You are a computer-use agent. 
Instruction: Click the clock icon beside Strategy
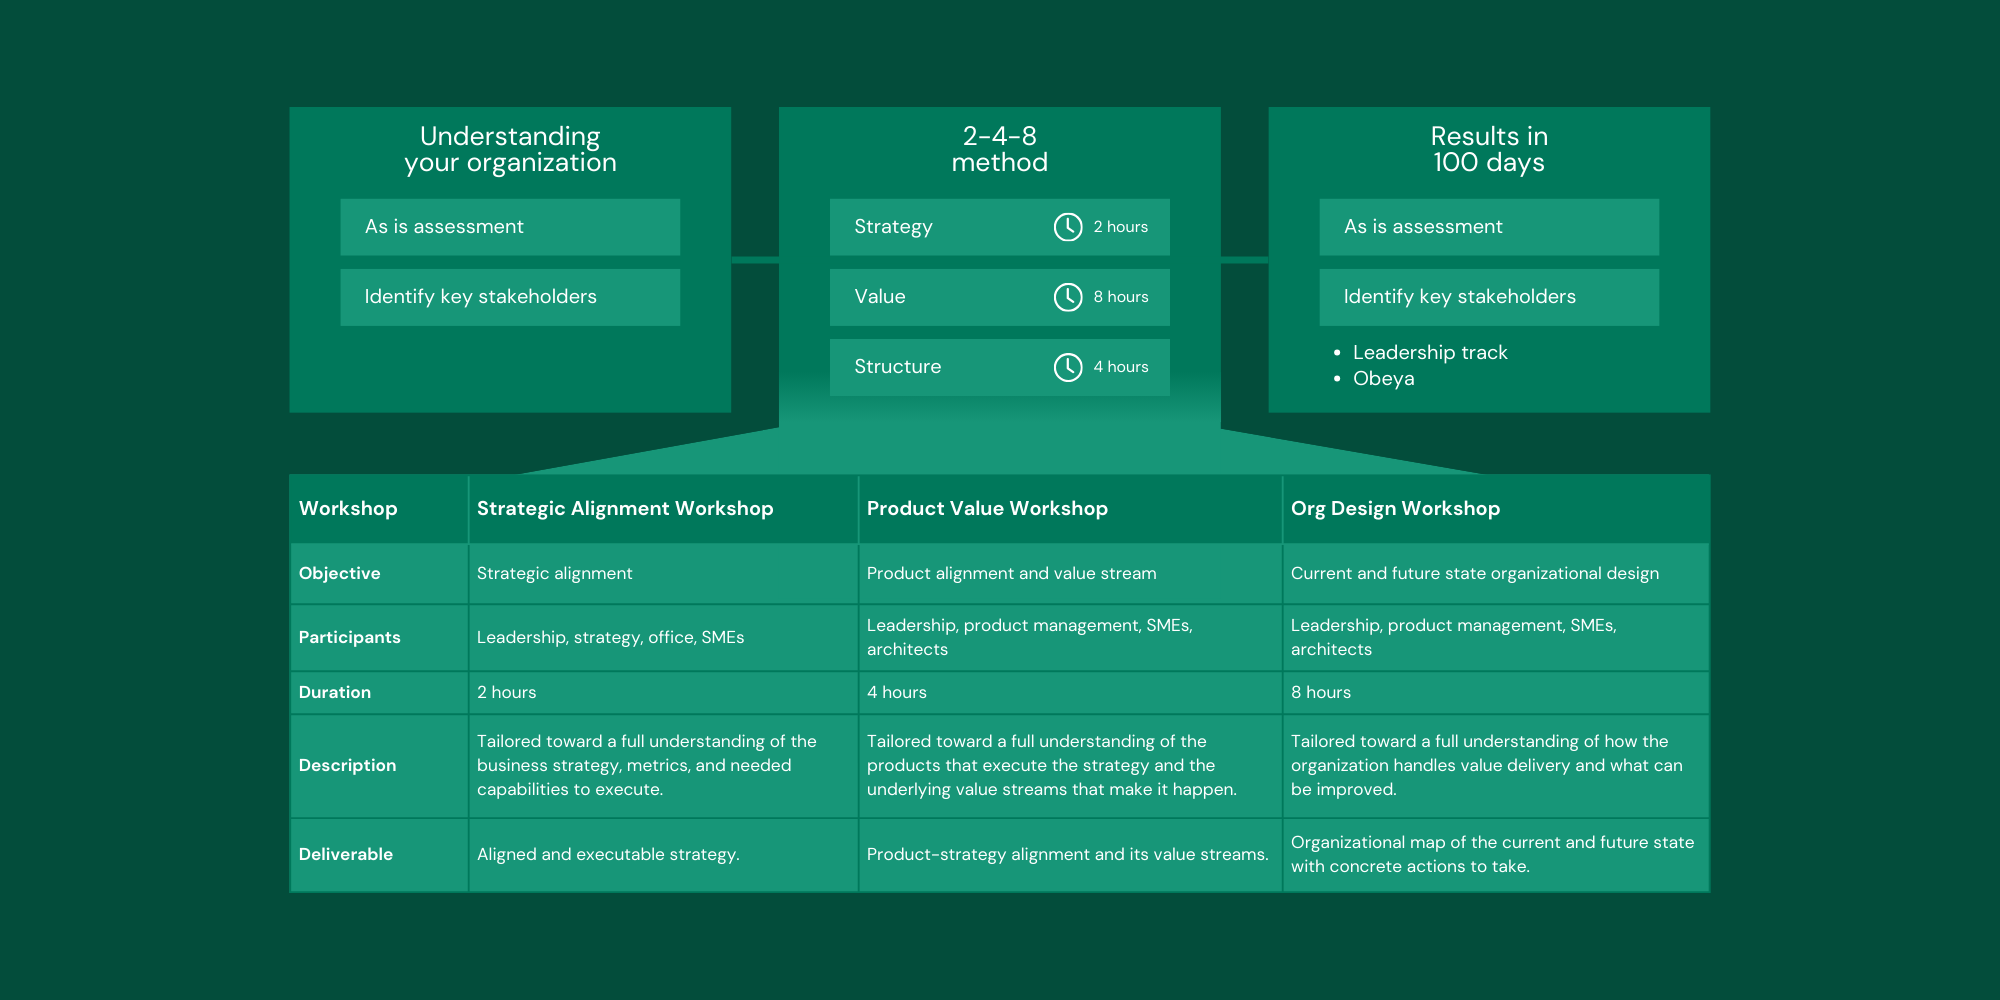pos(1068,227)
